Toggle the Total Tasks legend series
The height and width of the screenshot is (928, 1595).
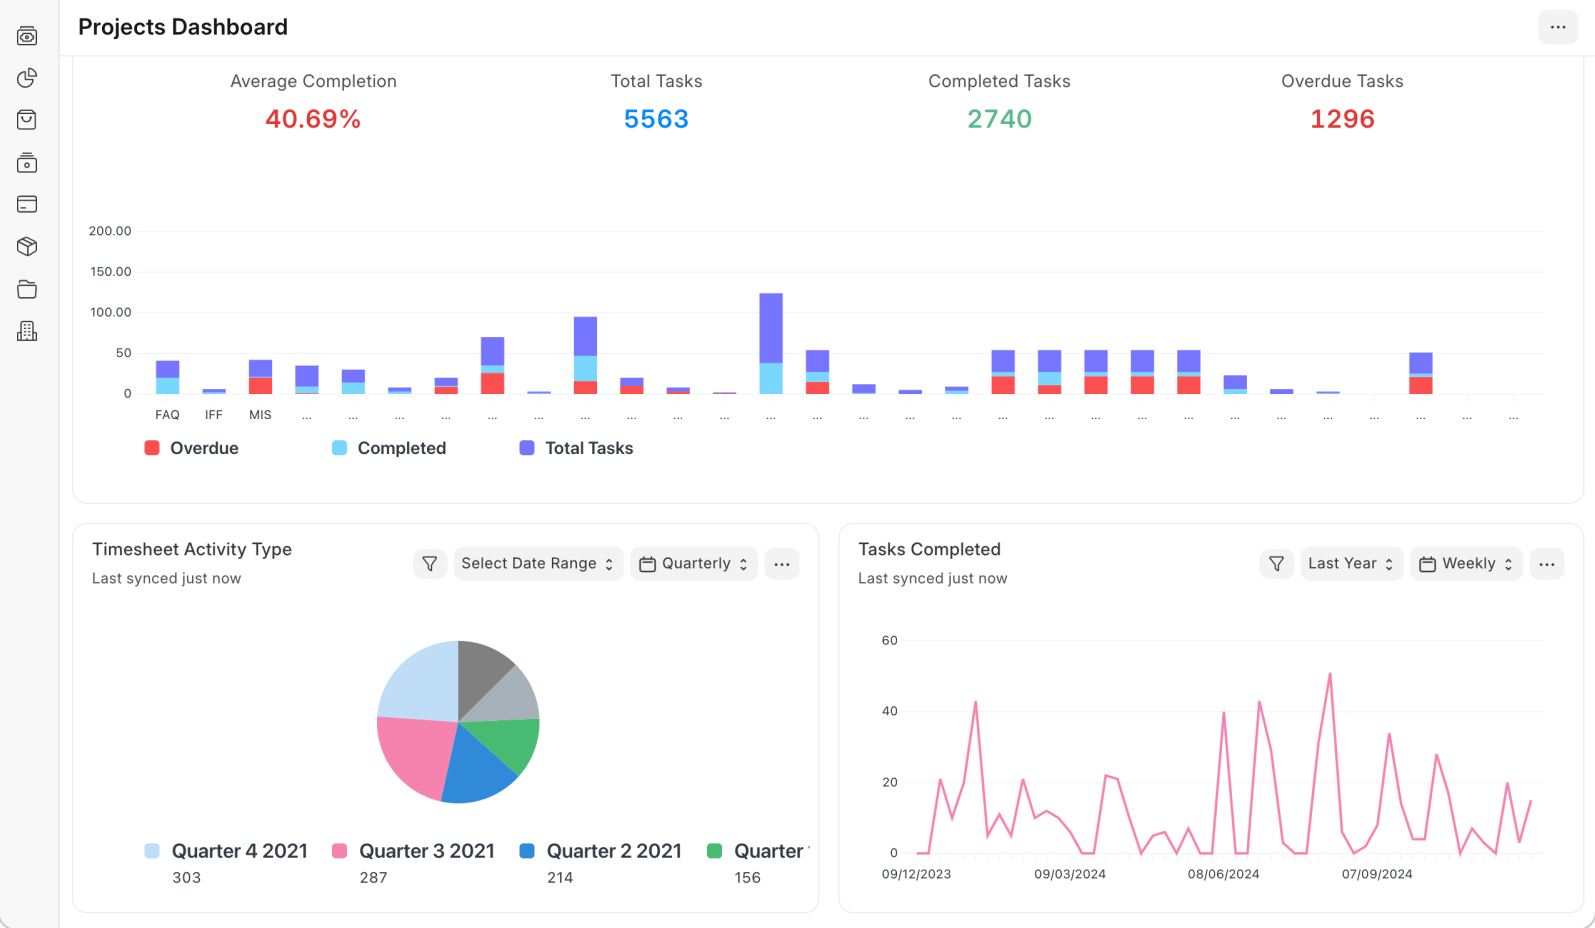click(x=576, y=448)
